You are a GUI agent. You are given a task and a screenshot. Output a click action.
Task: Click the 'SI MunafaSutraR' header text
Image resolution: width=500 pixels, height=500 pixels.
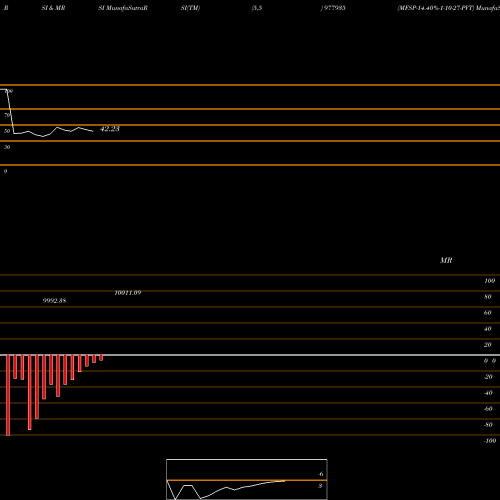coord(123,8)
